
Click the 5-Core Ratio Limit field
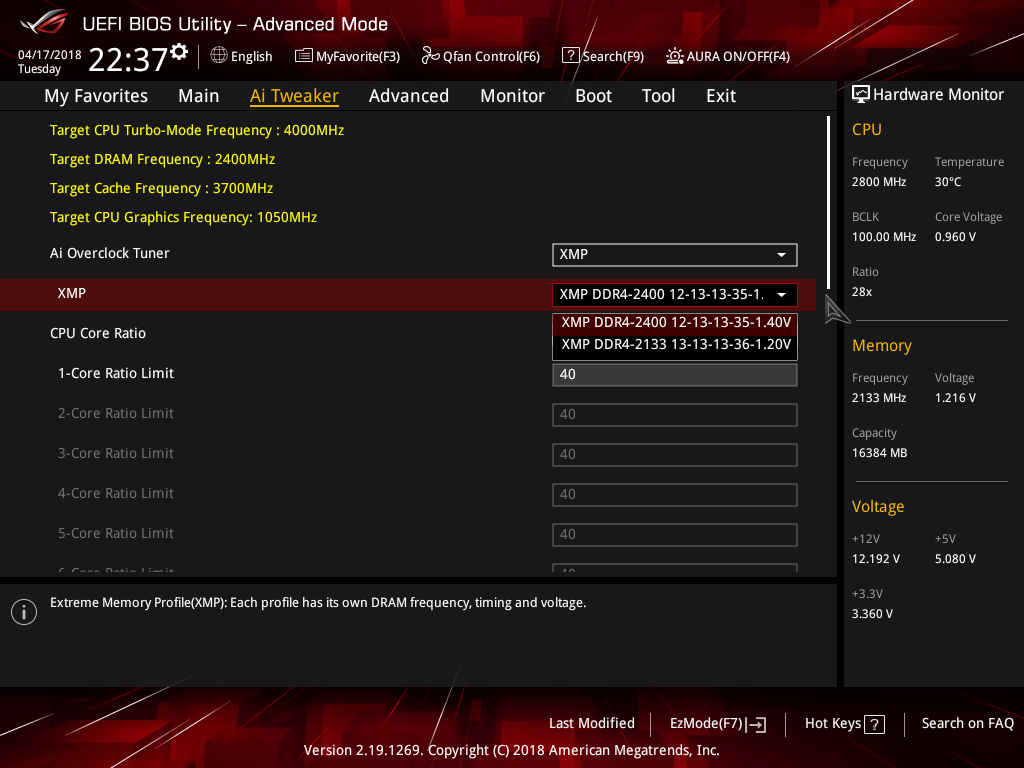[x=675, y=535]
